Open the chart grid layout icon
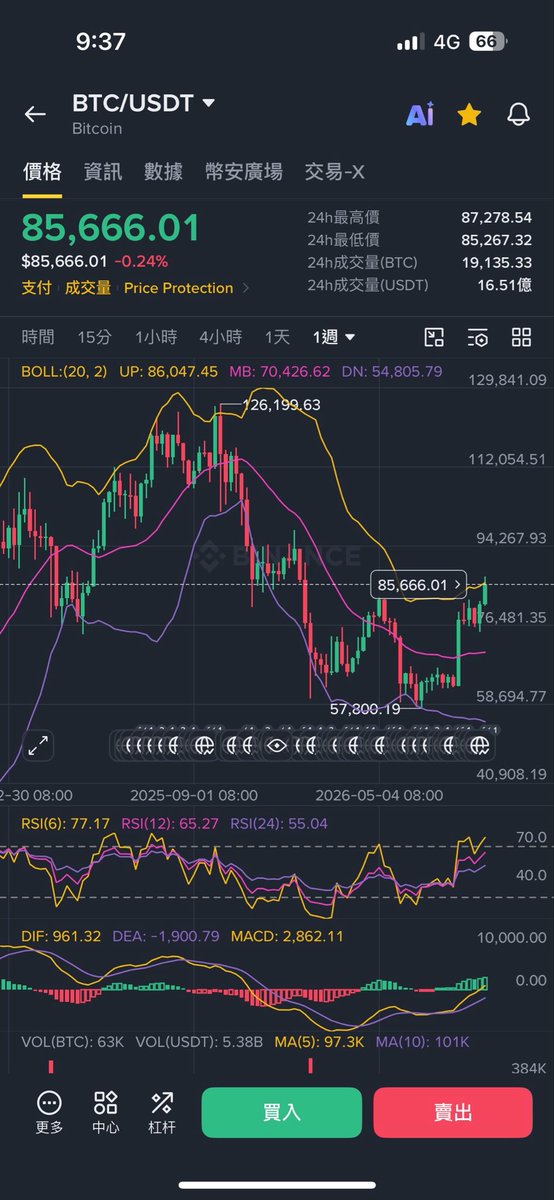This screenshot has width=554, height=1200. (x=521, y=337)
